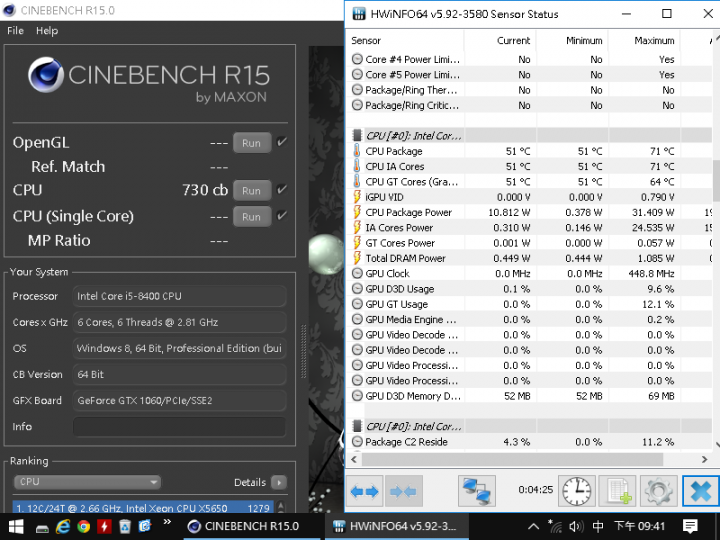Click the volume speaker tray icon

[576, 526]
